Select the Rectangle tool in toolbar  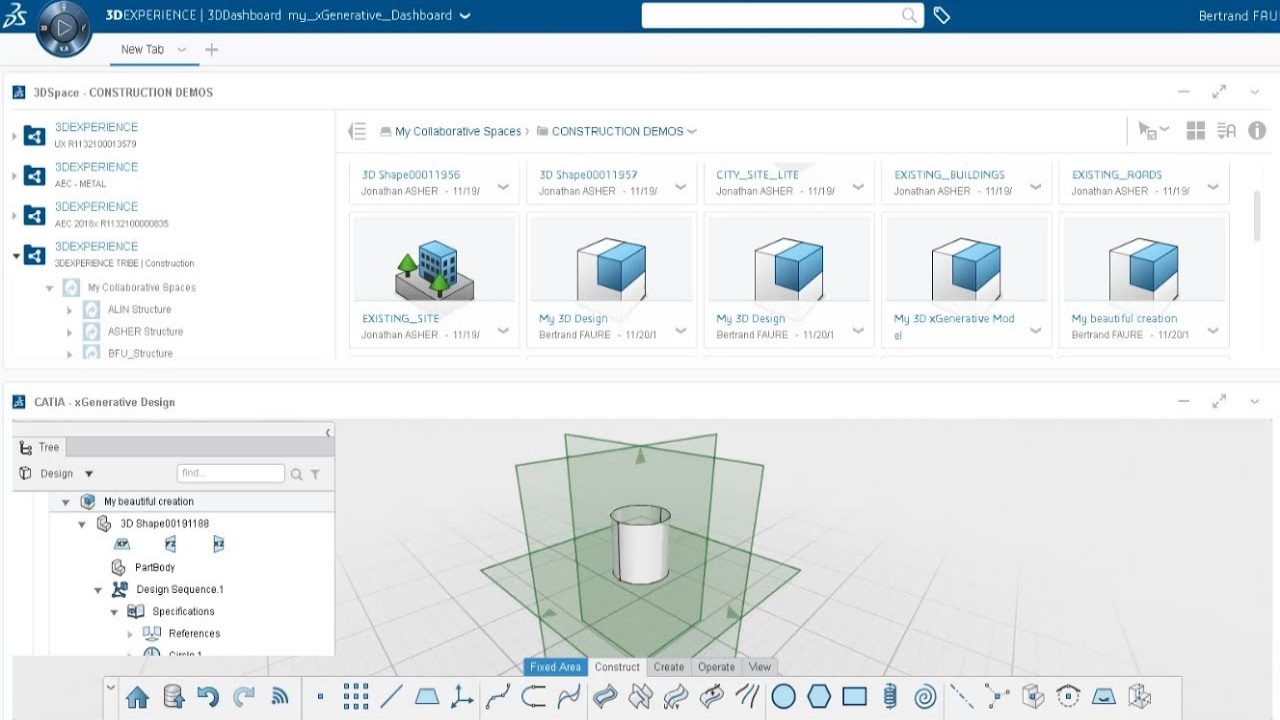[854, 697]
